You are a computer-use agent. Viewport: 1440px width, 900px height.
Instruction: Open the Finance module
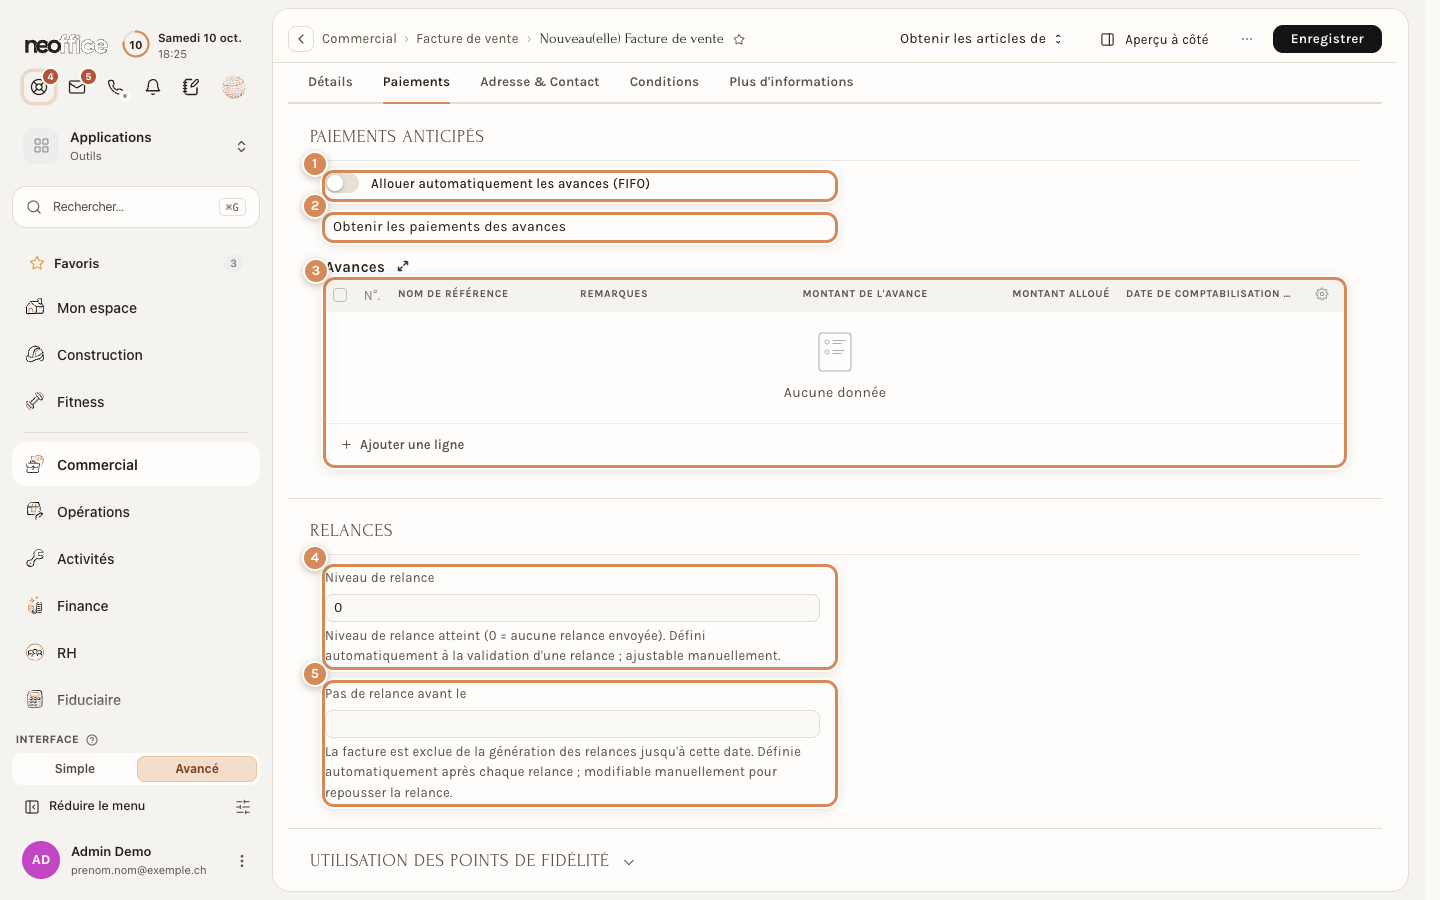pyautogui.click(x=136, y=606)
